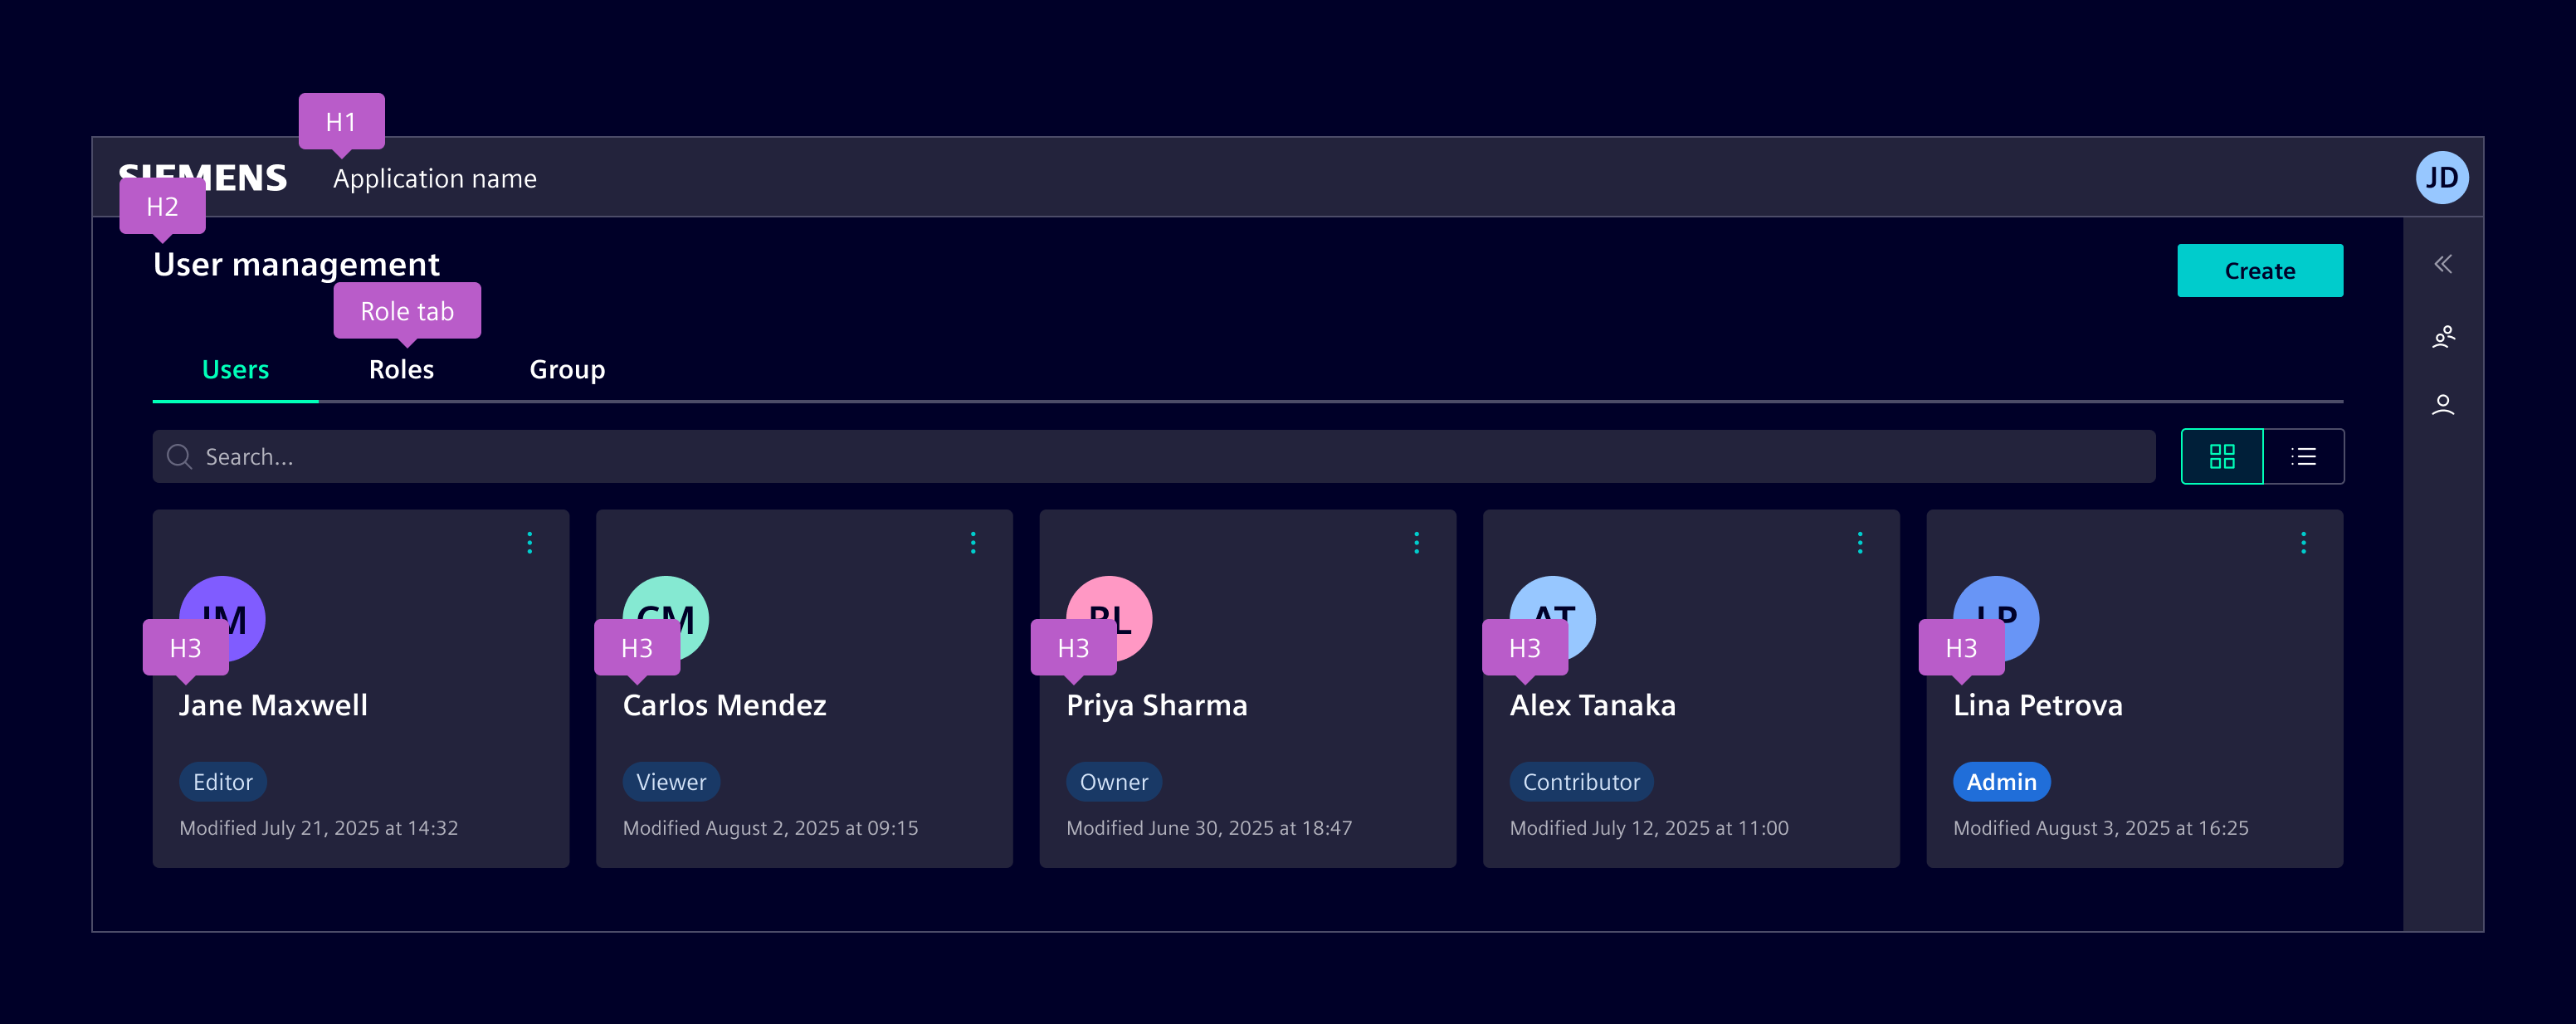Click the search magnifier icon
The width and height of the screenshot is (2576, 1024).
(x=179, y=456)
